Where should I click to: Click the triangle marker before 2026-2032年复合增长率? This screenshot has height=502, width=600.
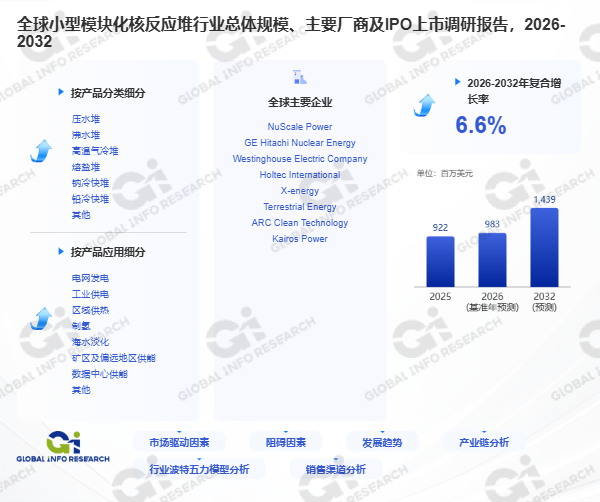457,81
